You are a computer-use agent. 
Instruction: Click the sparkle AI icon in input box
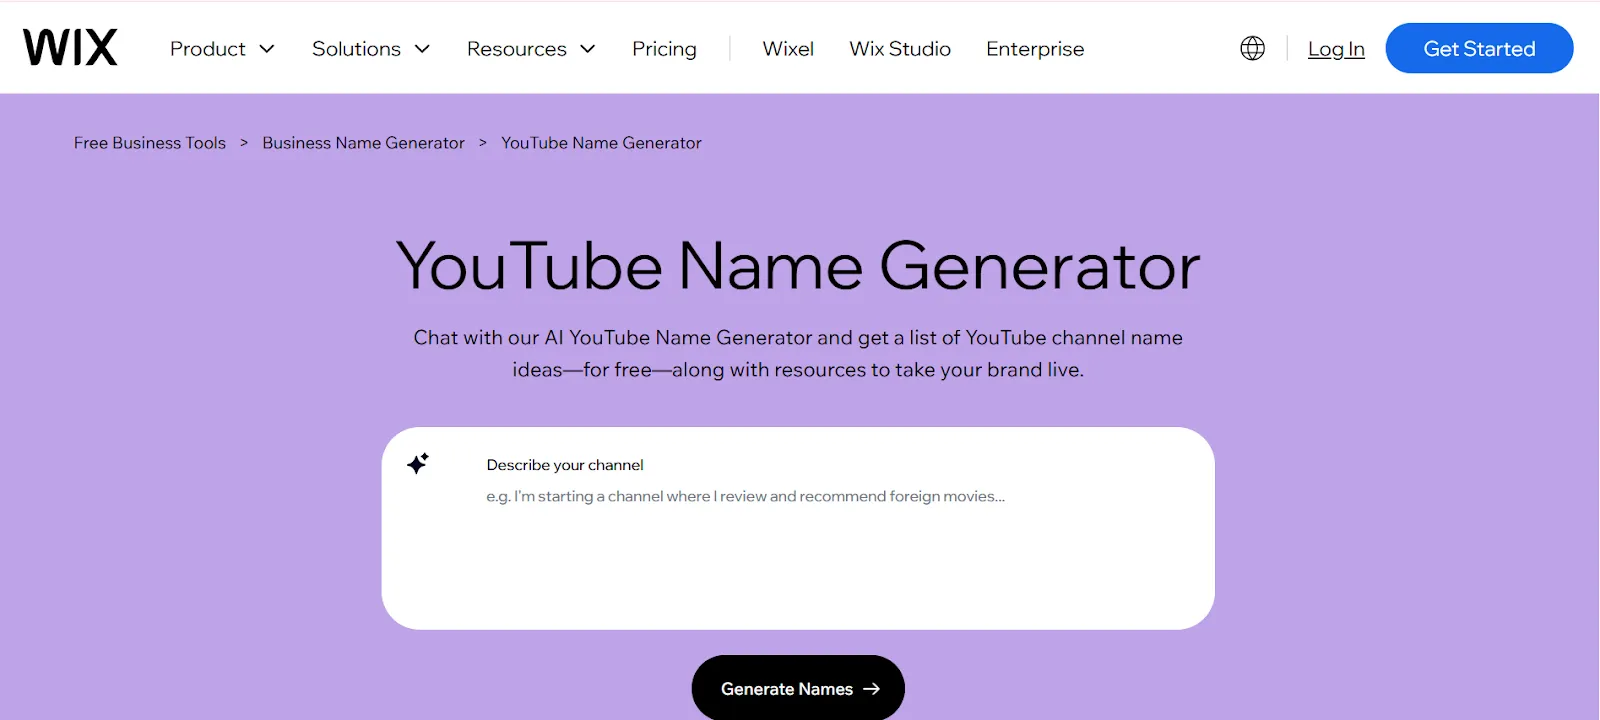coord(418,463)
